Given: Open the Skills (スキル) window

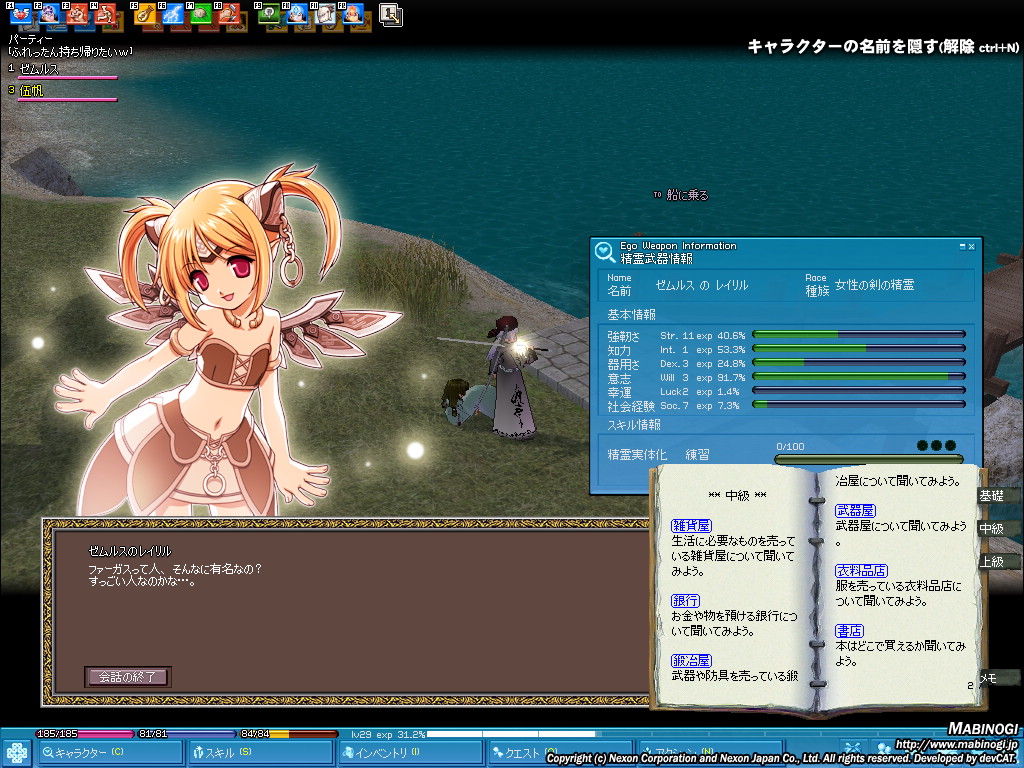Looking at the screenshot, I should (261, 753).
